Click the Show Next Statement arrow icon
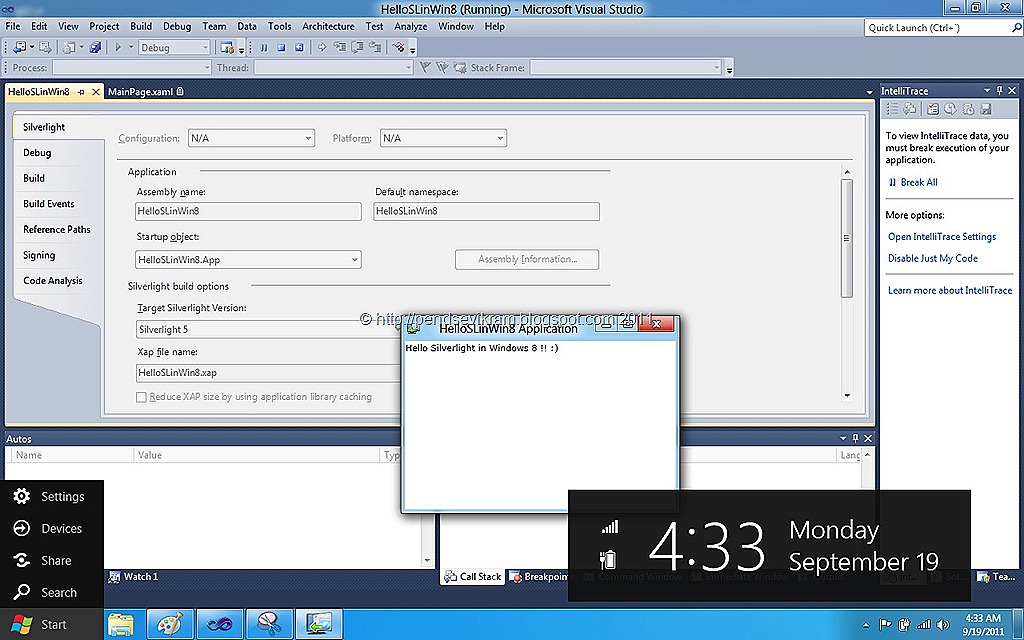Viewport: 1024px width, 640px height. pos(322,47)
